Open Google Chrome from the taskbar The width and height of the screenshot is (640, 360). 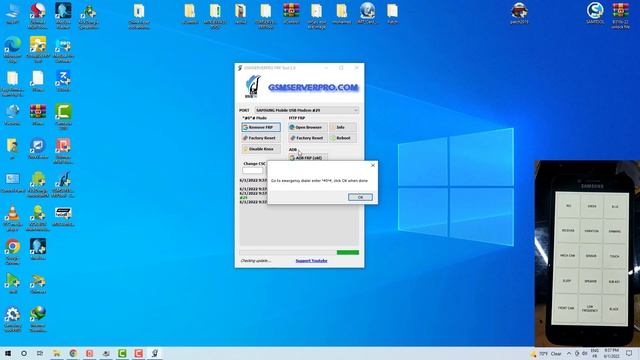(x=73, y=353)
